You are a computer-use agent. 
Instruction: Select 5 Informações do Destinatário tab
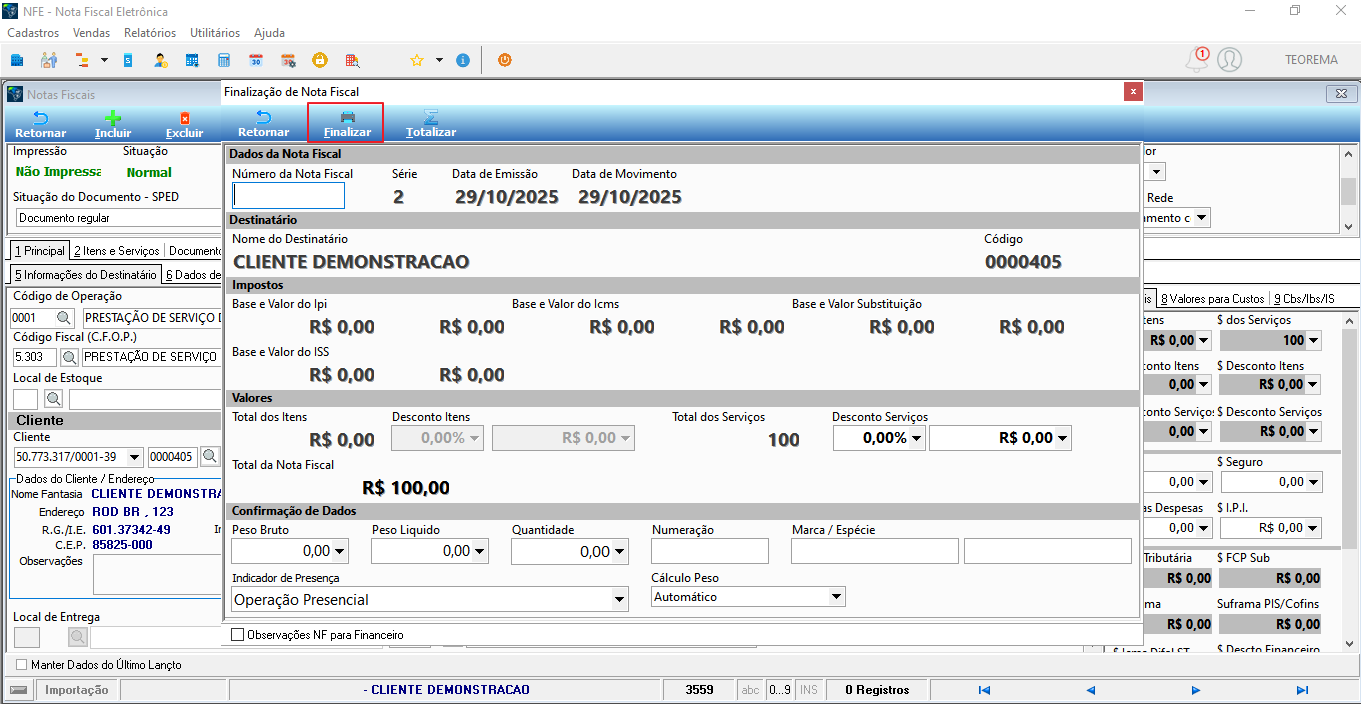point(86,275)
